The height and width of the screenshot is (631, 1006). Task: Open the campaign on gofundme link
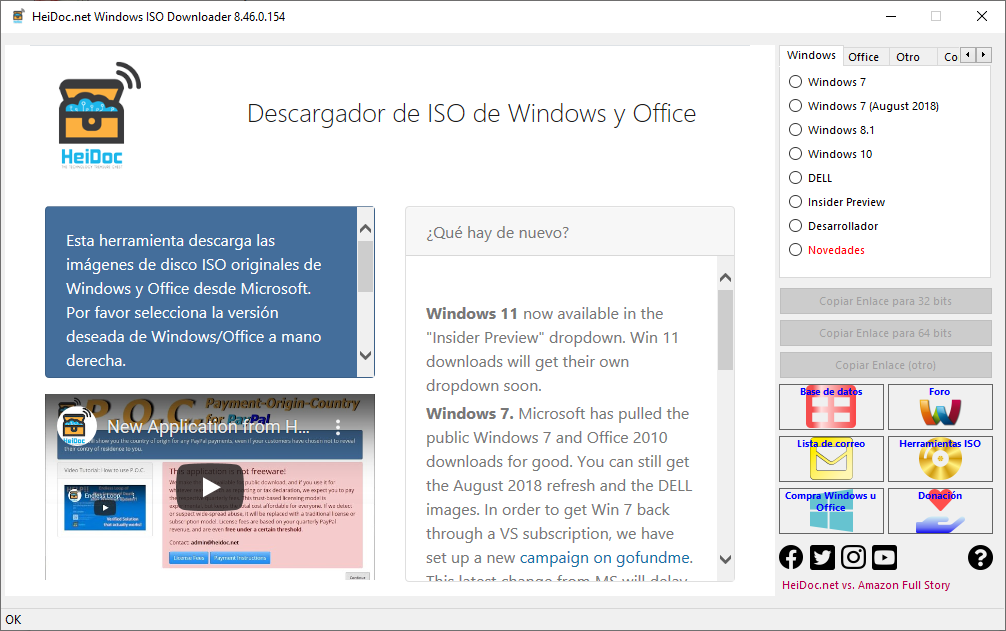[x=606, y=558]
